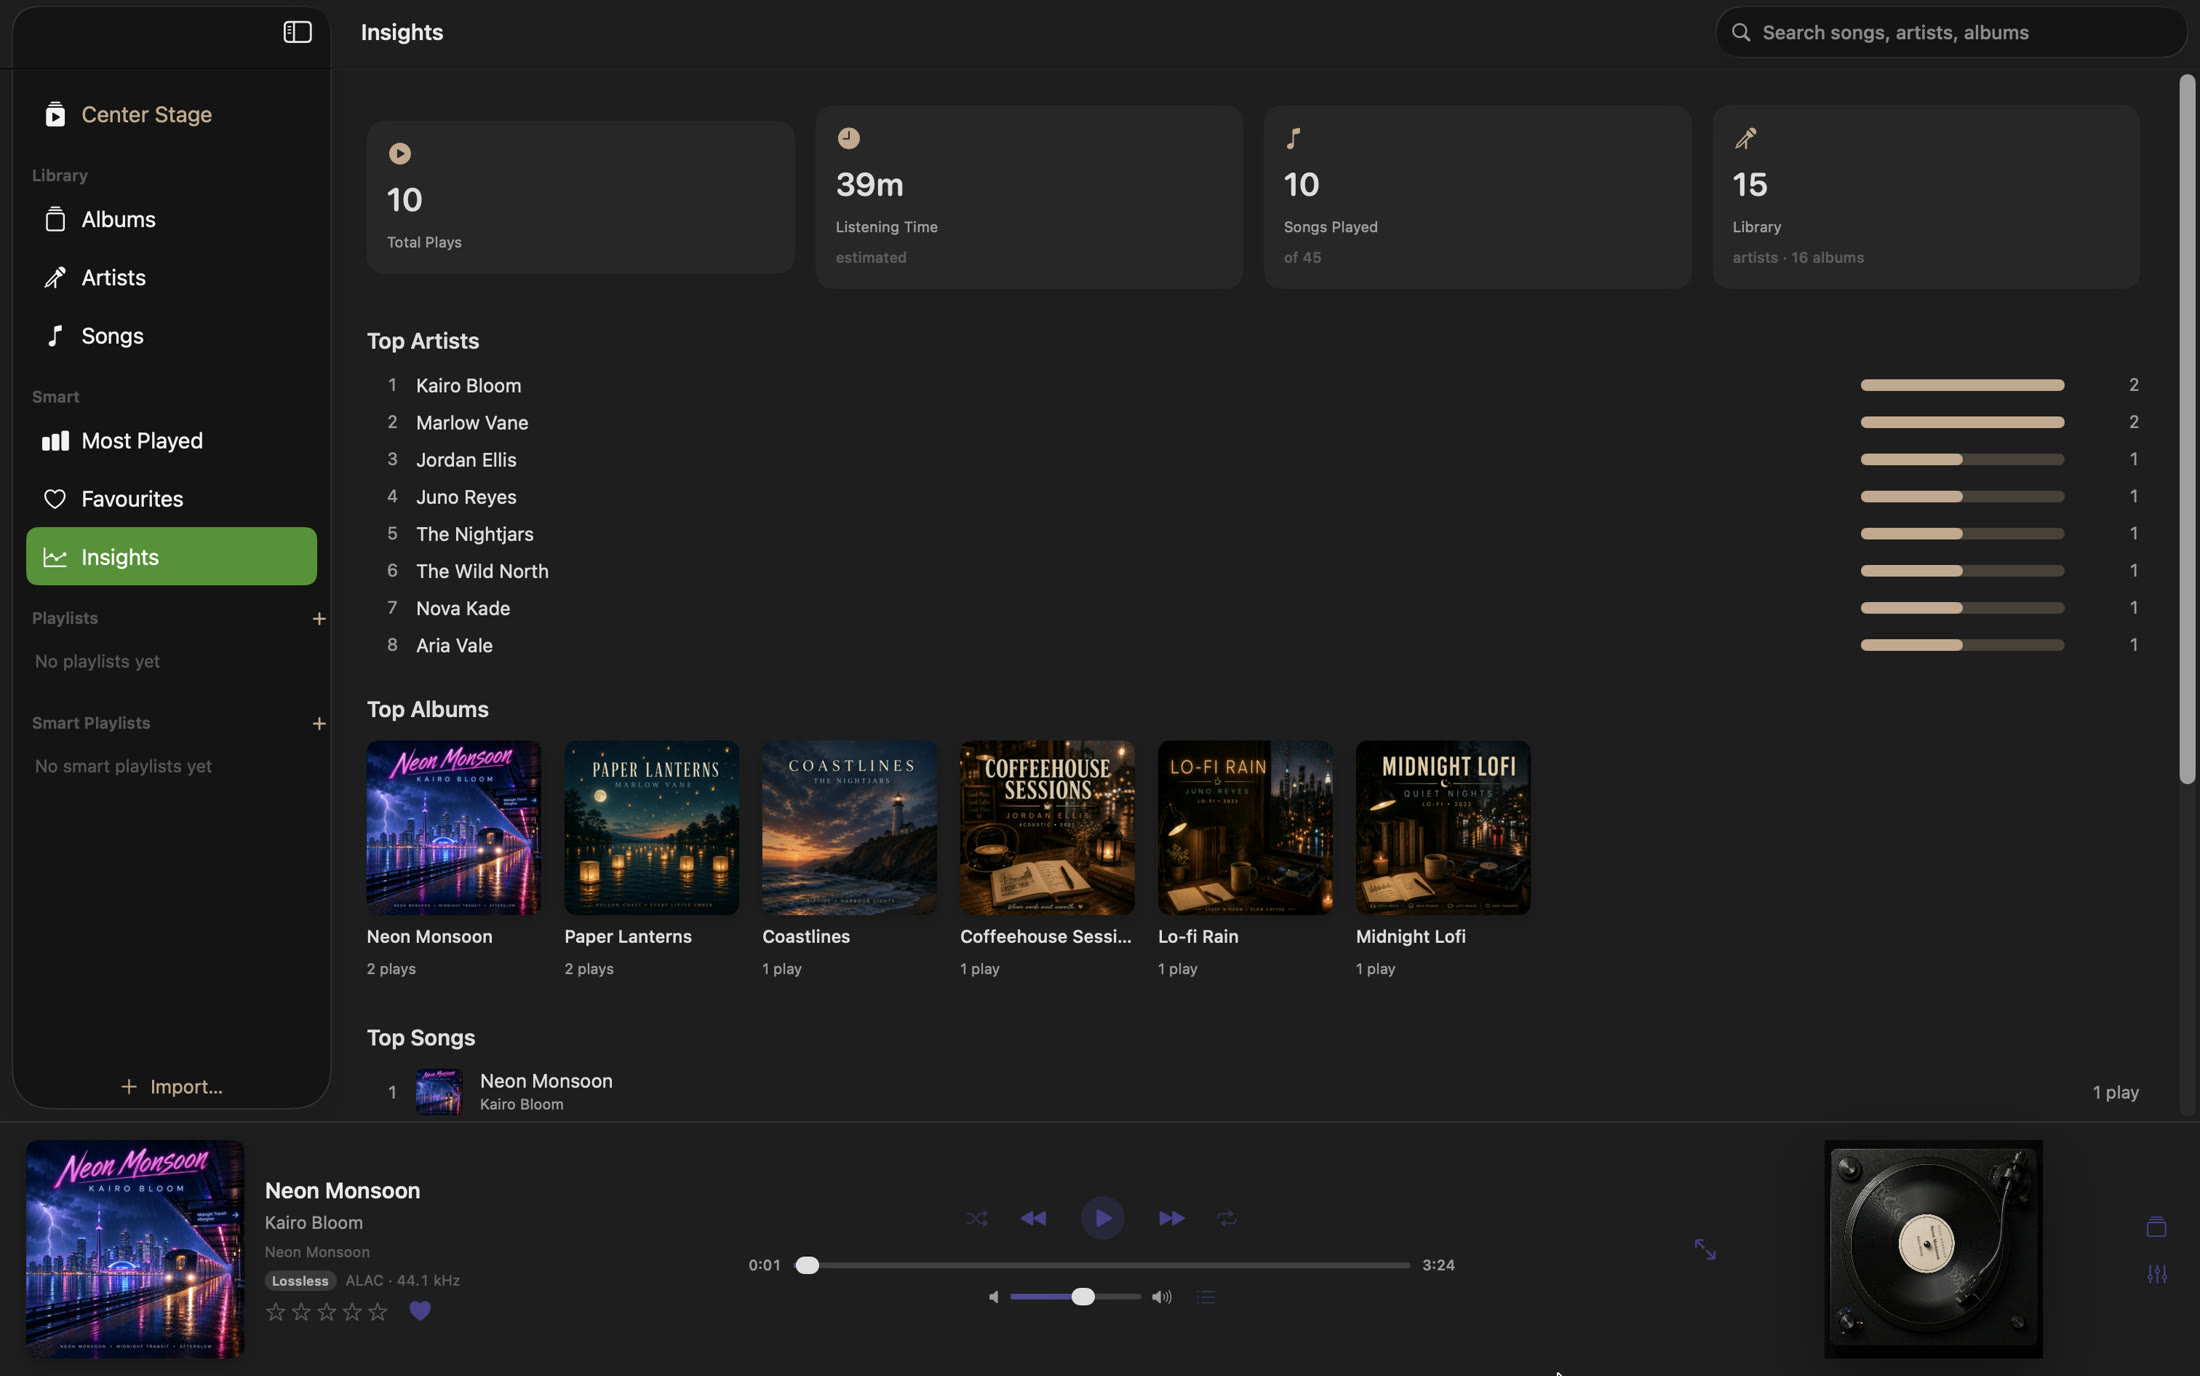Go to Albums library

click(x=171, y=220)
